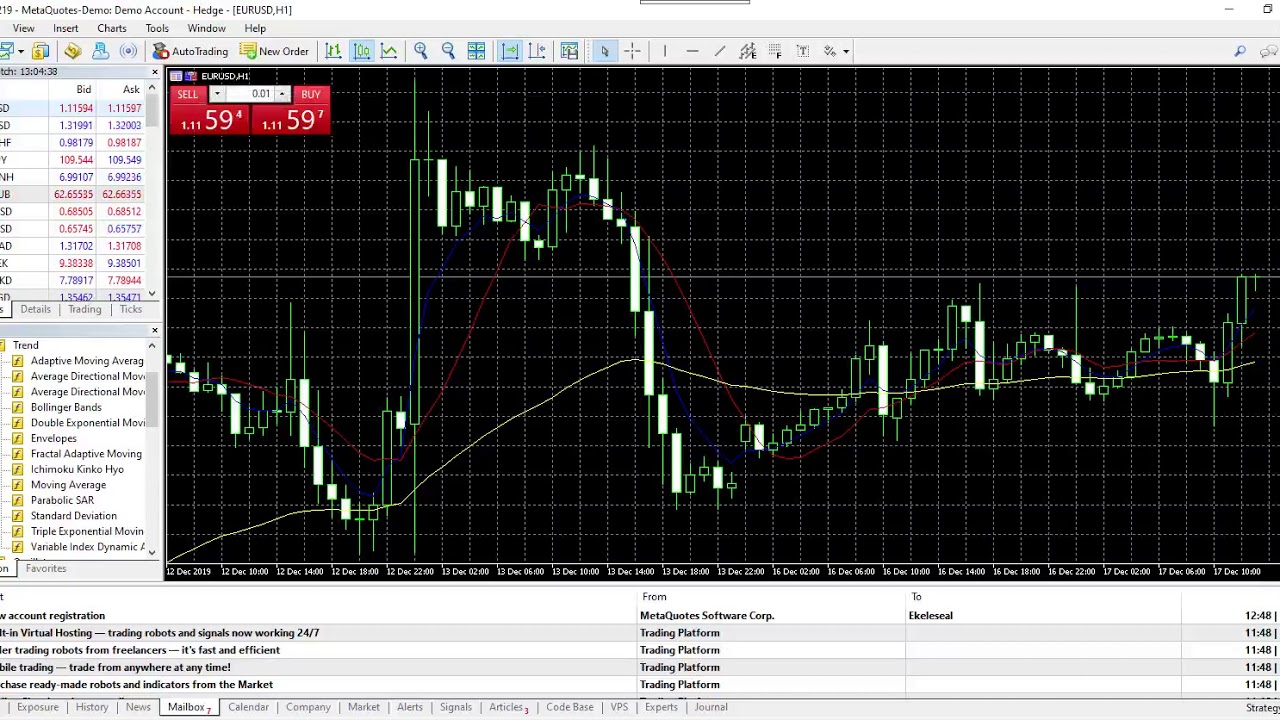This screenshot has height=720, width=1280.
Task: Open chart templates icon in toolbar
Action: (x=570, y=51)
